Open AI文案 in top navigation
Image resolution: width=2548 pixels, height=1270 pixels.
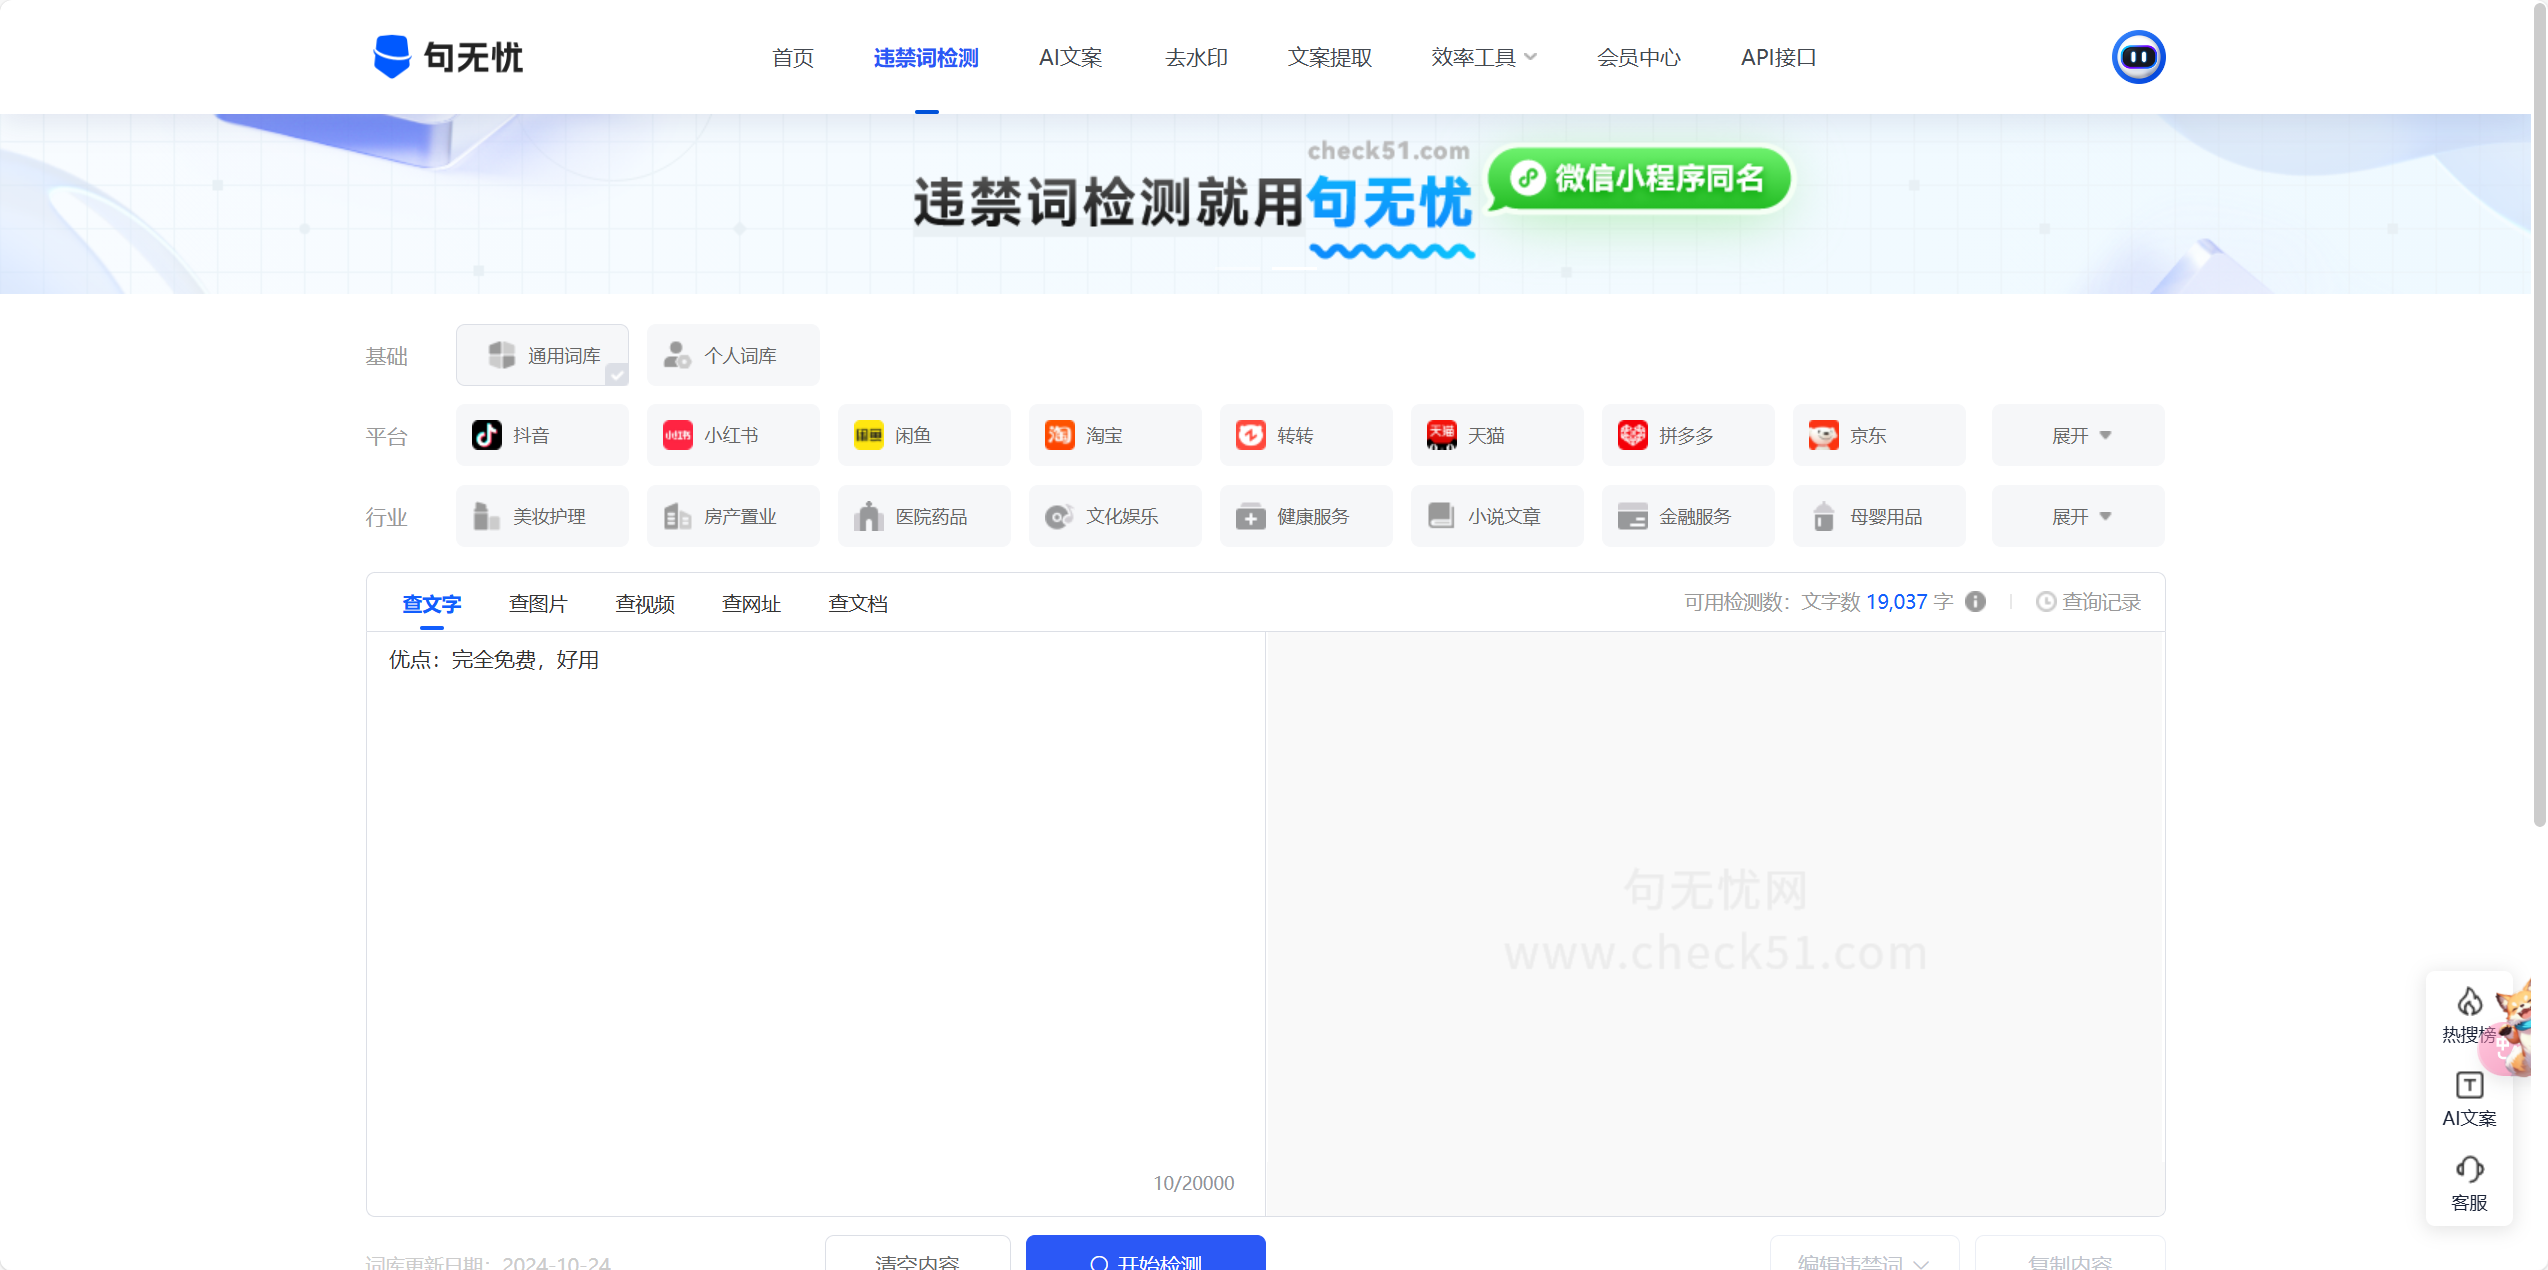1070,58
